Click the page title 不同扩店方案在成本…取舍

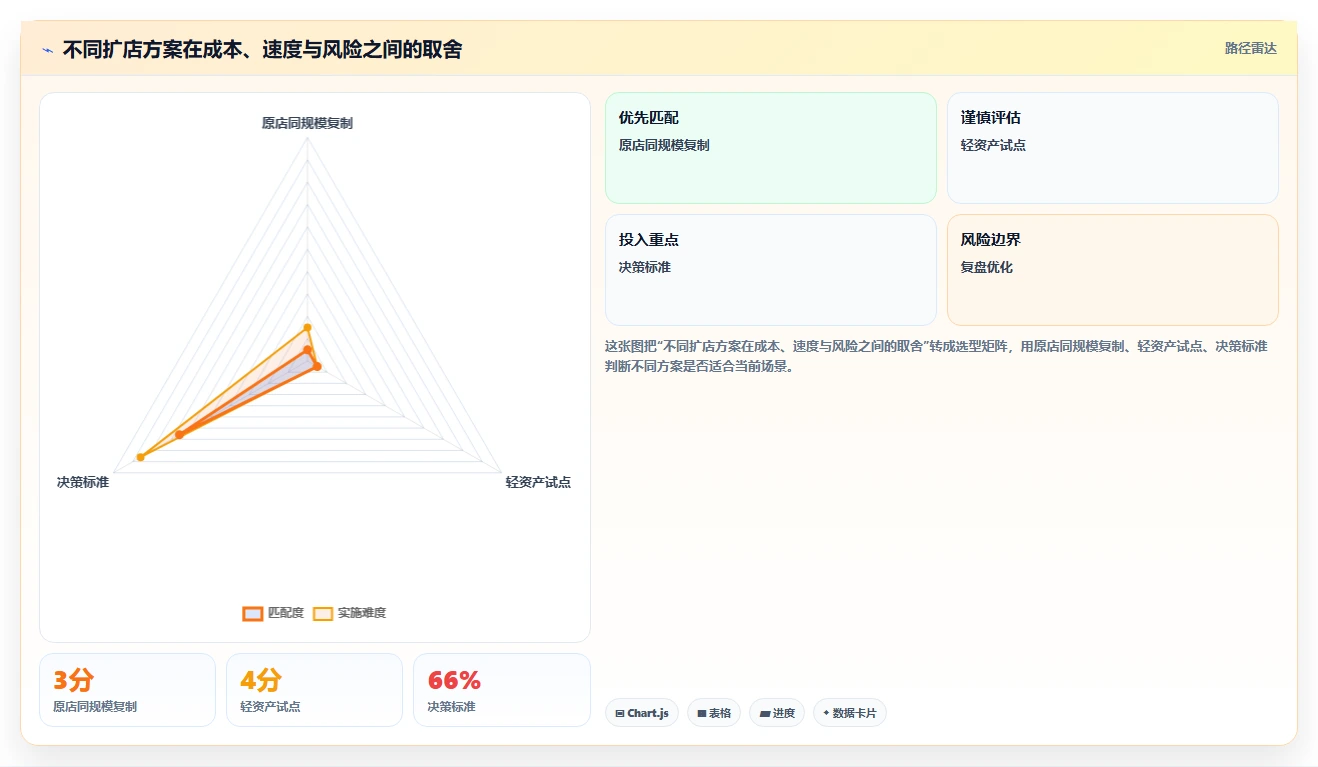click(262, 50)
